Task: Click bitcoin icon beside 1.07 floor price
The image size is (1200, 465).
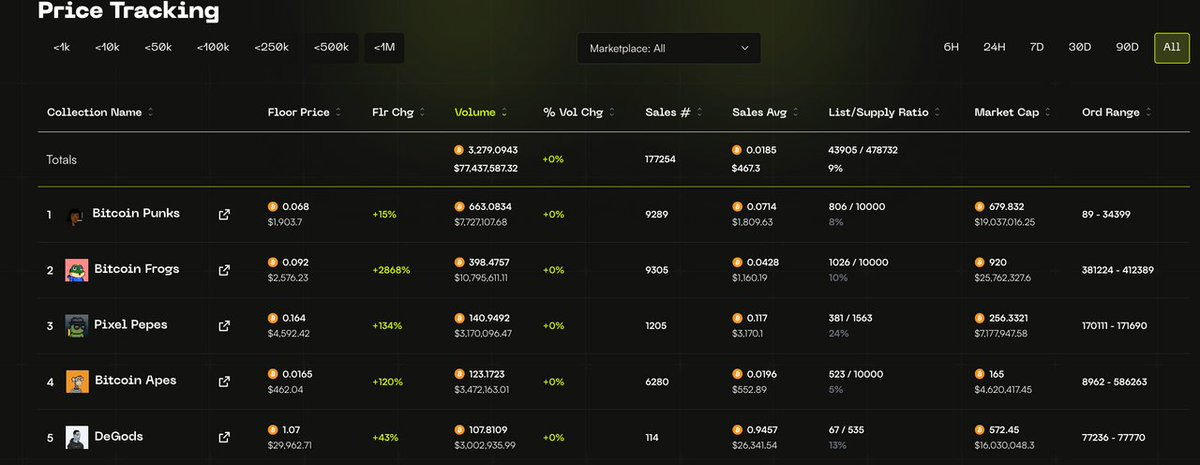Action: pyautogui.click(x=273, y=429)
